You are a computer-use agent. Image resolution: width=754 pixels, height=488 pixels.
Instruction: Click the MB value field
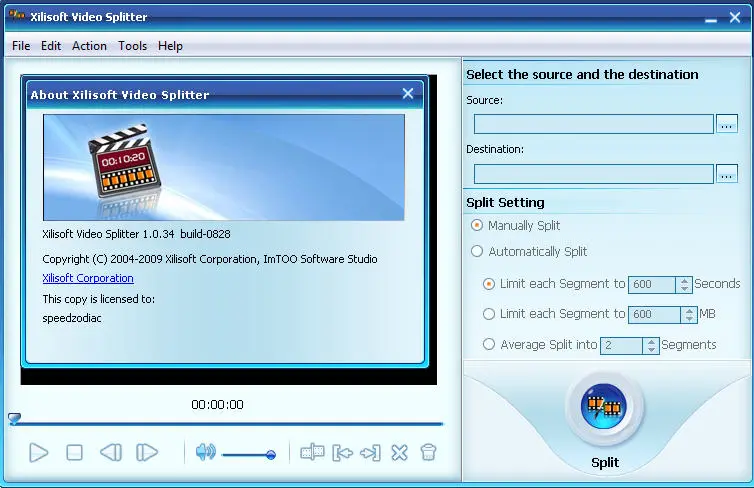click(654, 314)
